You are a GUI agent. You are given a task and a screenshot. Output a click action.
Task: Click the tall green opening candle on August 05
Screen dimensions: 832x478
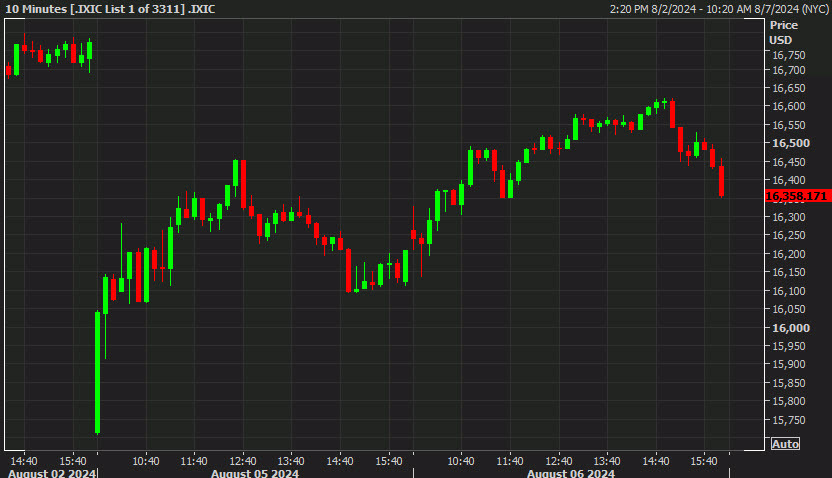coord(98,372)
